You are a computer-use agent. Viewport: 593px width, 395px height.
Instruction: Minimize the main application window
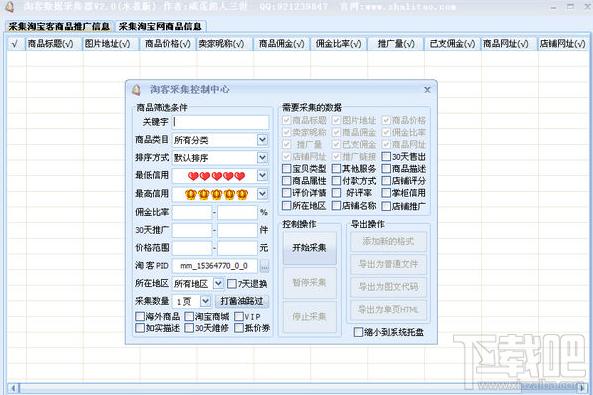(554, 6)
